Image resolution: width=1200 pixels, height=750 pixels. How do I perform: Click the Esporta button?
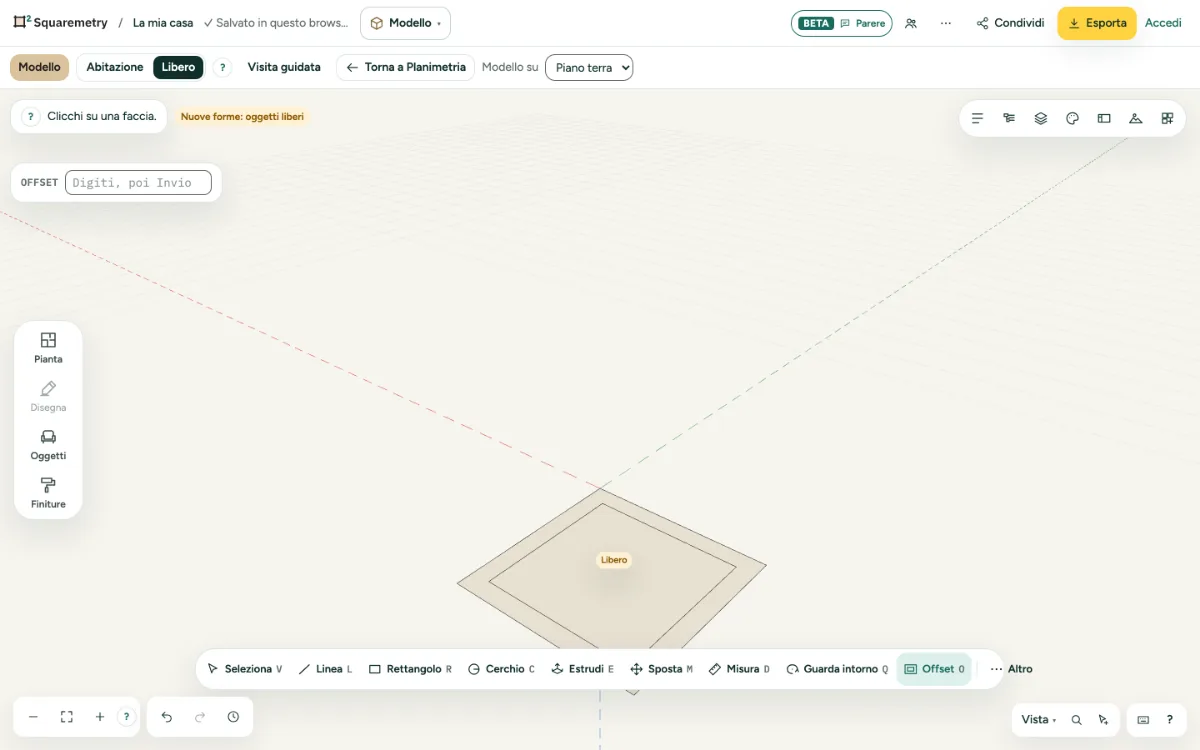pyautogui.click(x=1097, y=23)
